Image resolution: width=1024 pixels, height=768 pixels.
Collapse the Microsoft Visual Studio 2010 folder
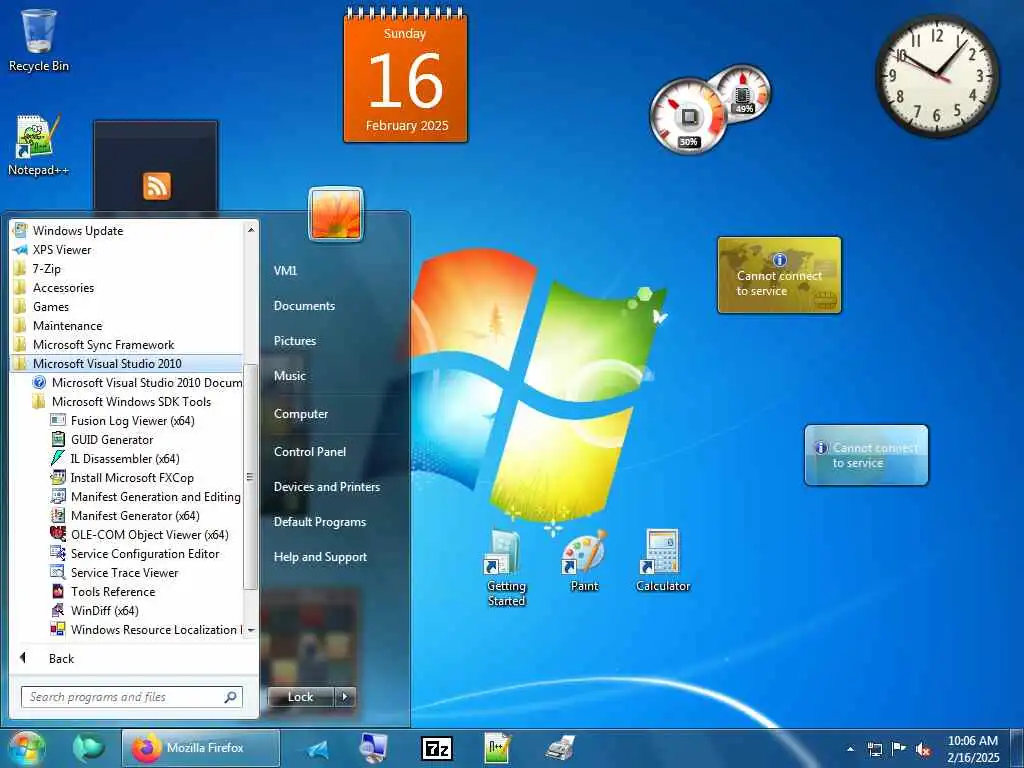(127, 363)
